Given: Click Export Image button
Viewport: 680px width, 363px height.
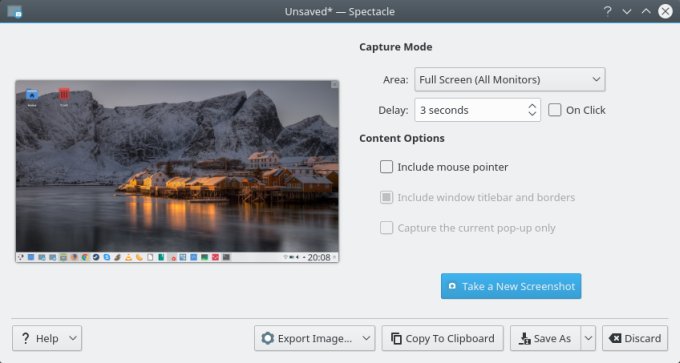Looking at the screenshot, I should 314,338.
